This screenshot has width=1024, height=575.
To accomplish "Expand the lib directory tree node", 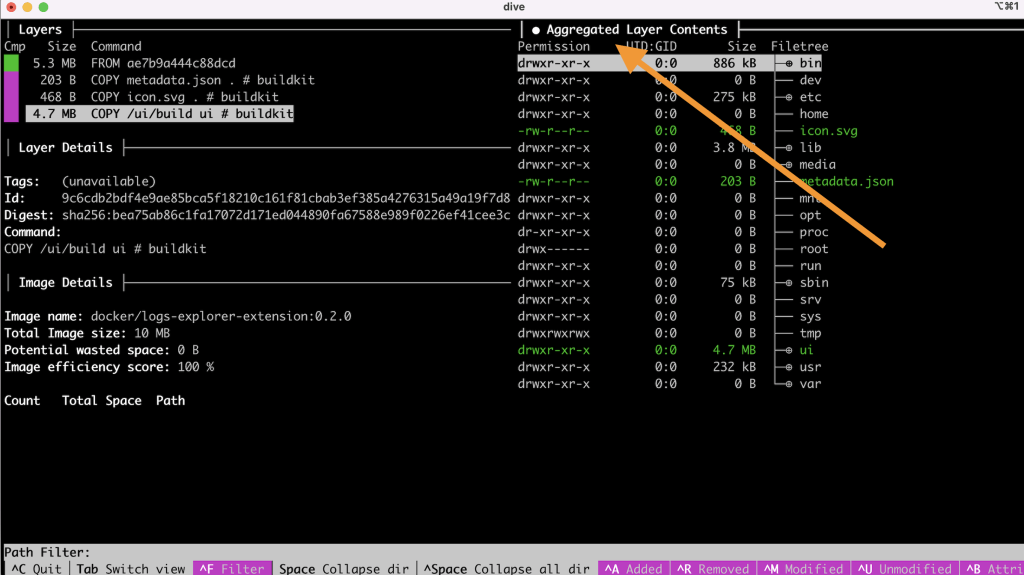I will [789, 148].
